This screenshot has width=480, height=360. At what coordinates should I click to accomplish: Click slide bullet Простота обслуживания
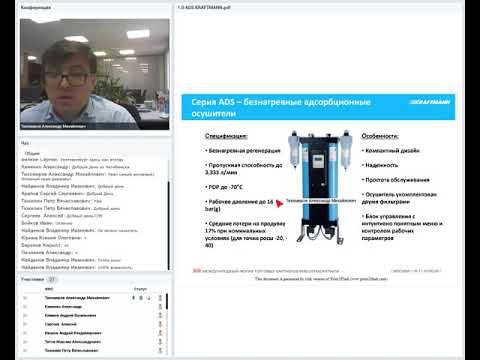coord(395,180)
